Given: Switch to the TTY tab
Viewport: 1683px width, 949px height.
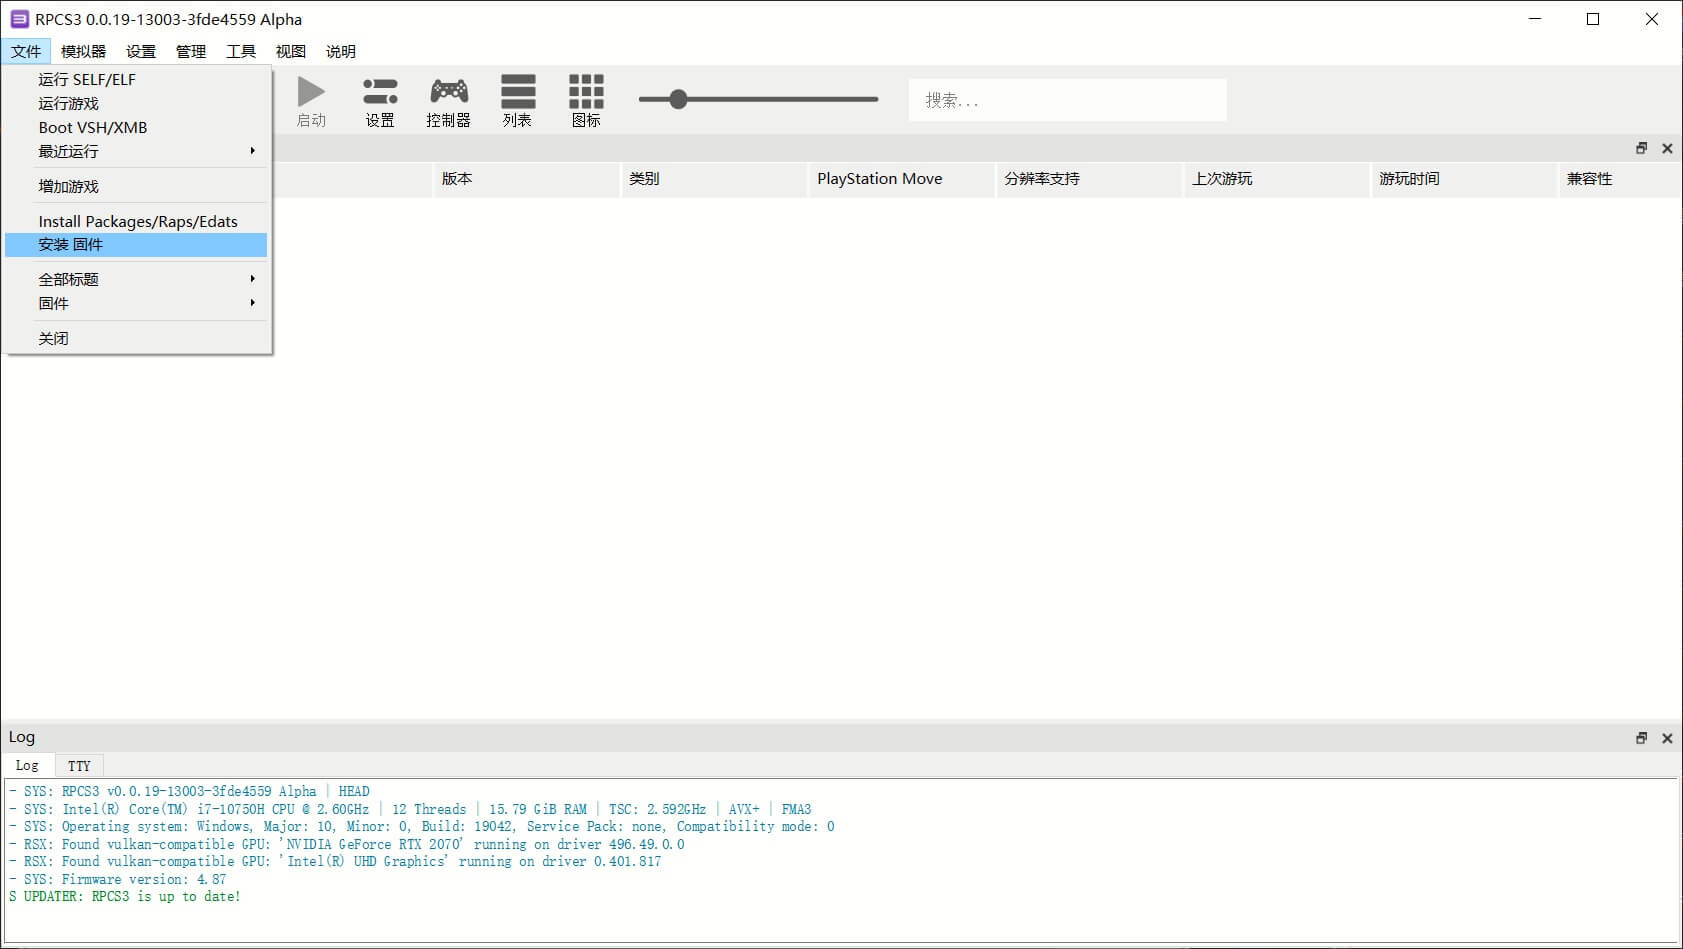Looking at the screenshot, I should point(79,766).
